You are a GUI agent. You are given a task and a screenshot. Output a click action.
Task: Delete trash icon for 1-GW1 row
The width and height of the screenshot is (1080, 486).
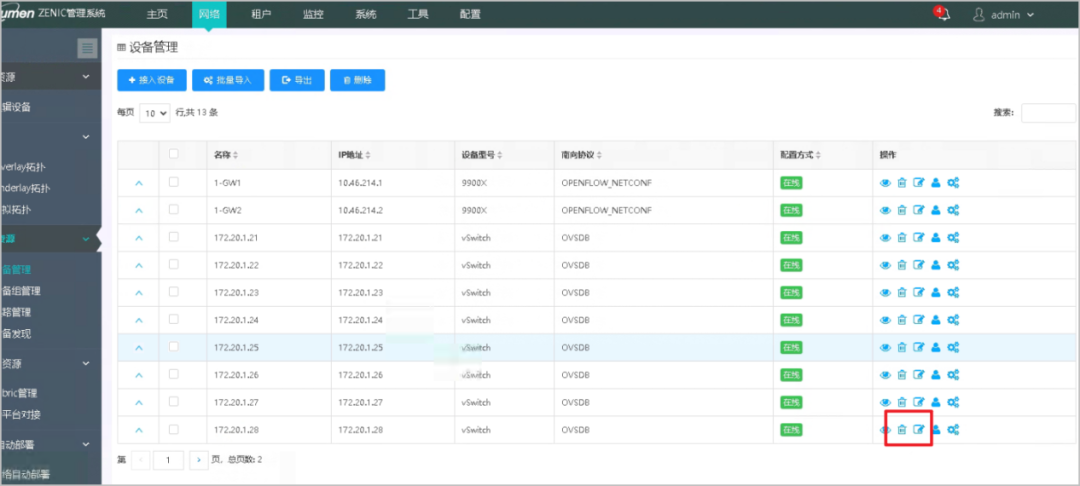coord(902,182)
